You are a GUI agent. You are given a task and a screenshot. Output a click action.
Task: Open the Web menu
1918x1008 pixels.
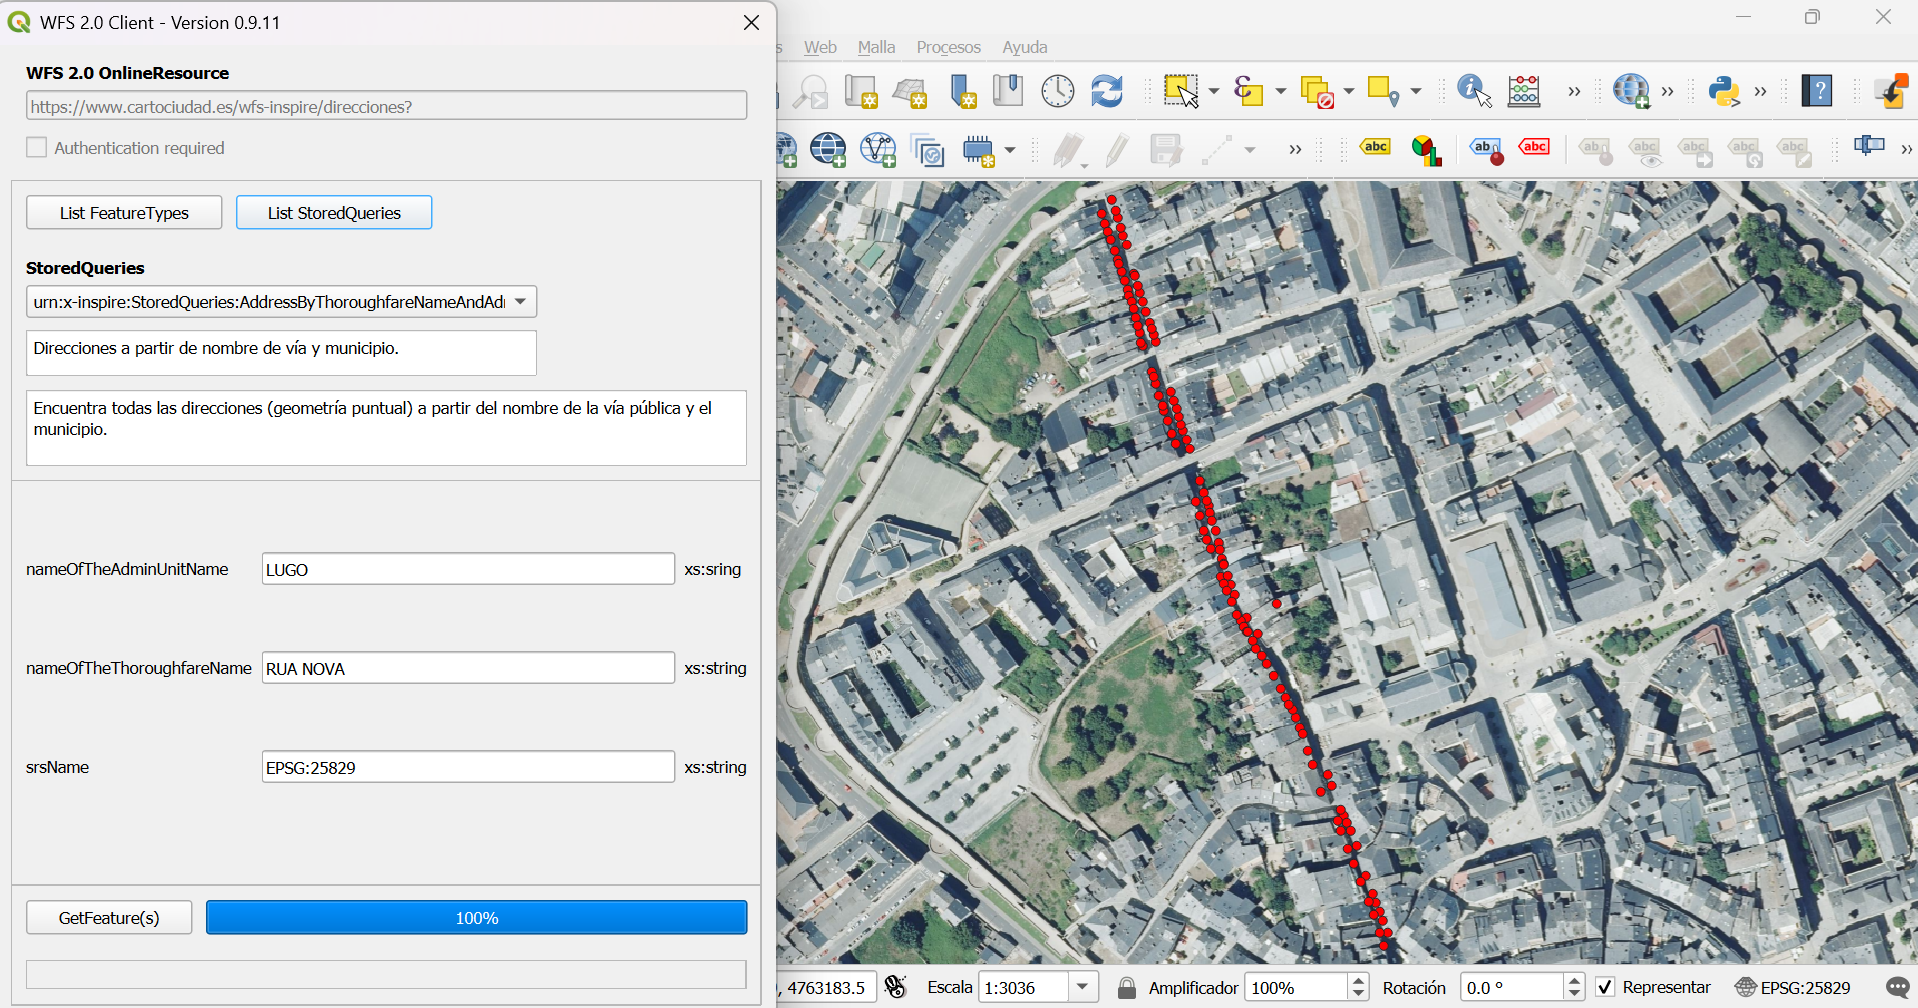819,47
